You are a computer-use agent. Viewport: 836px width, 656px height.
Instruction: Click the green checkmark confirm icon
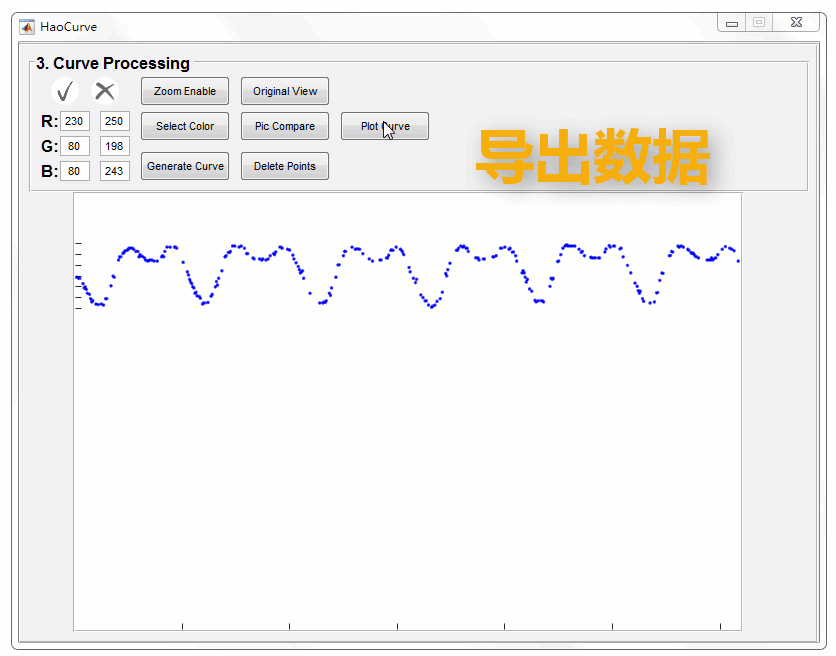pos(64,91)
